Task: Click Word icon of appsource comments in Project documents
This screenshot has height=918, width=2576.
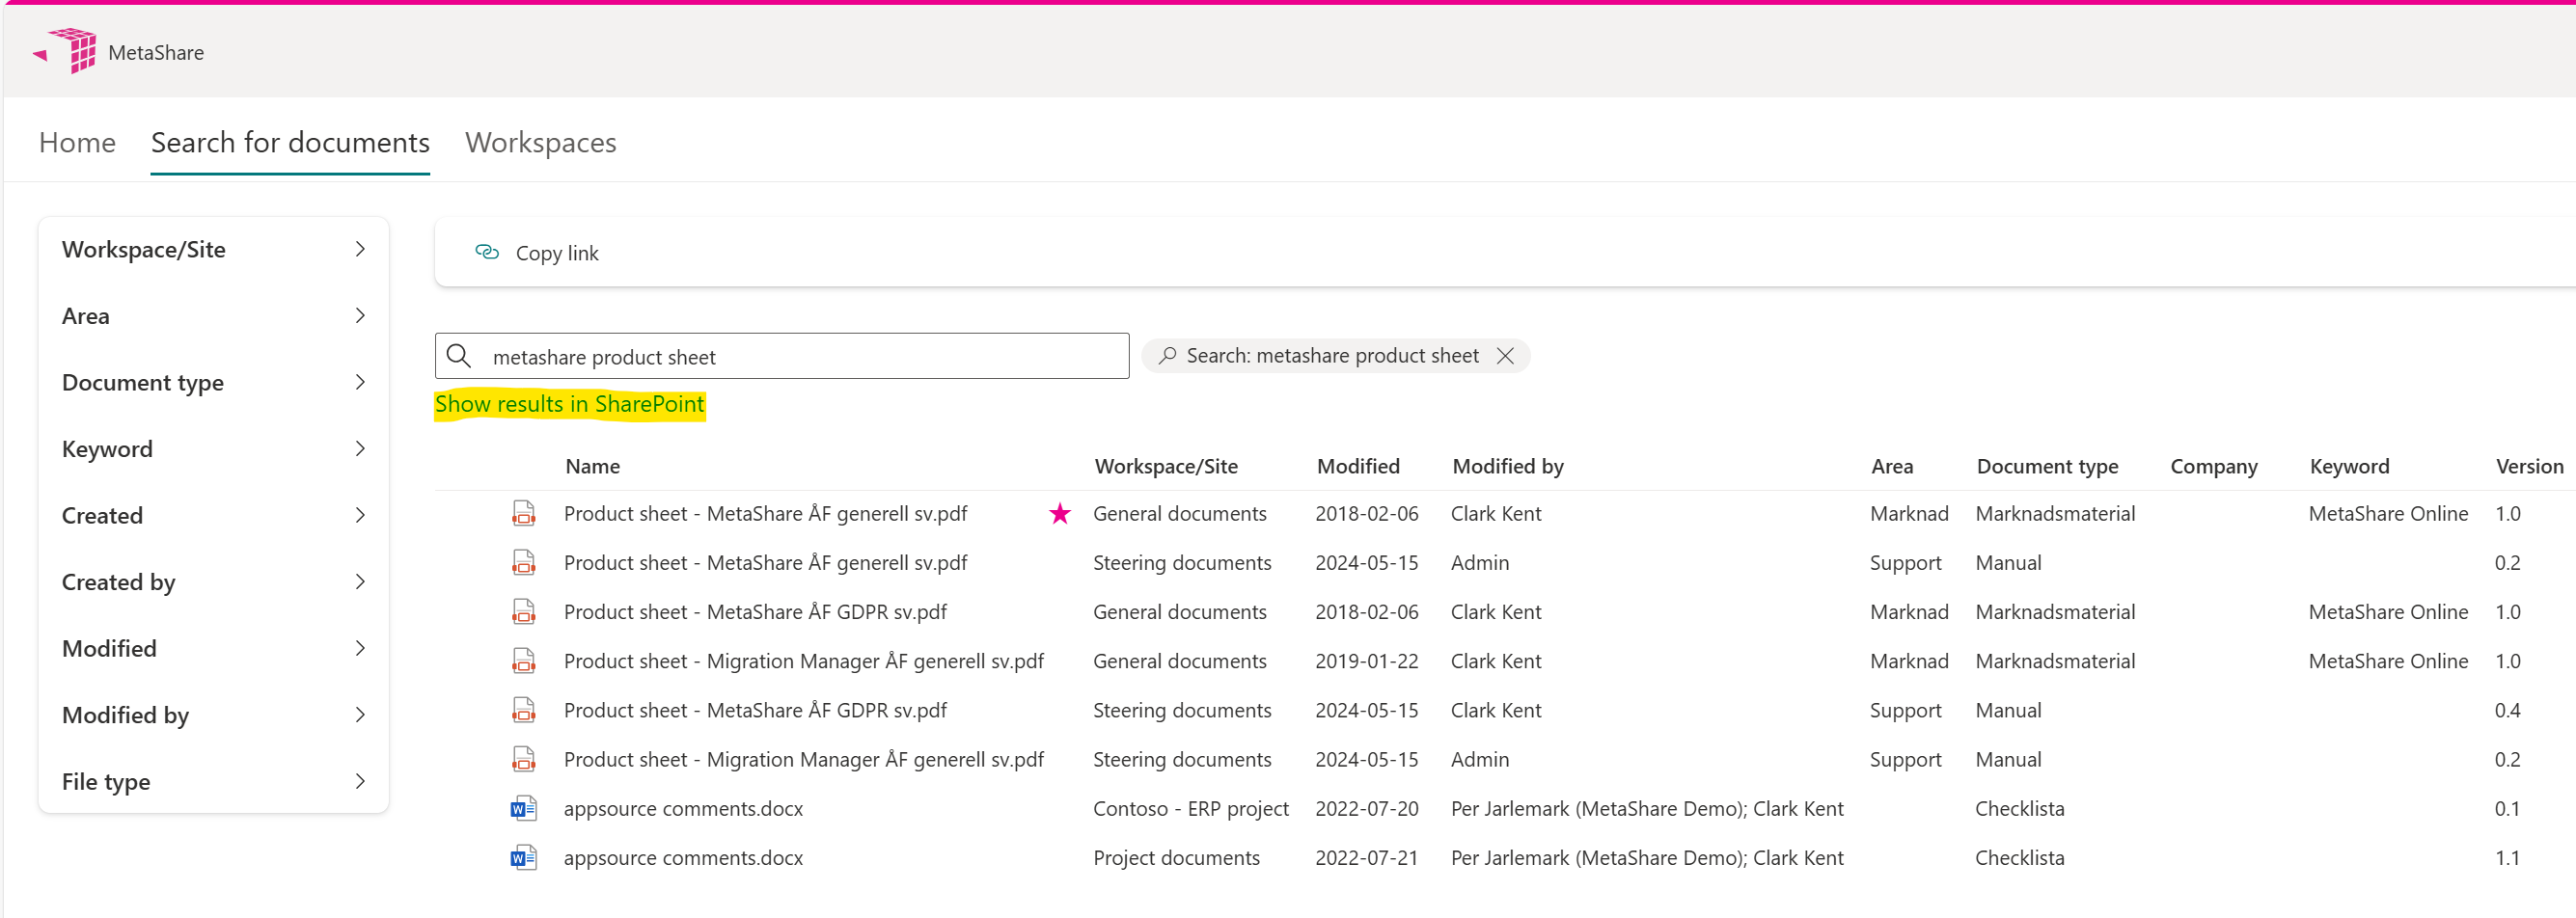Action: [x=523, y=858]
